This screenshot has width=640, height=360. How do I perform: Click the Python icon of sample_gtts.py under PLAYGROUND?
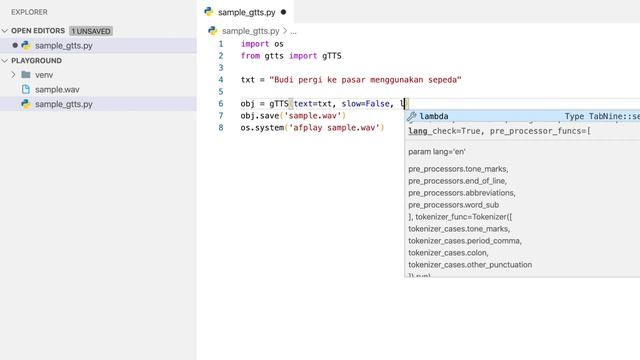coord(26,104)
